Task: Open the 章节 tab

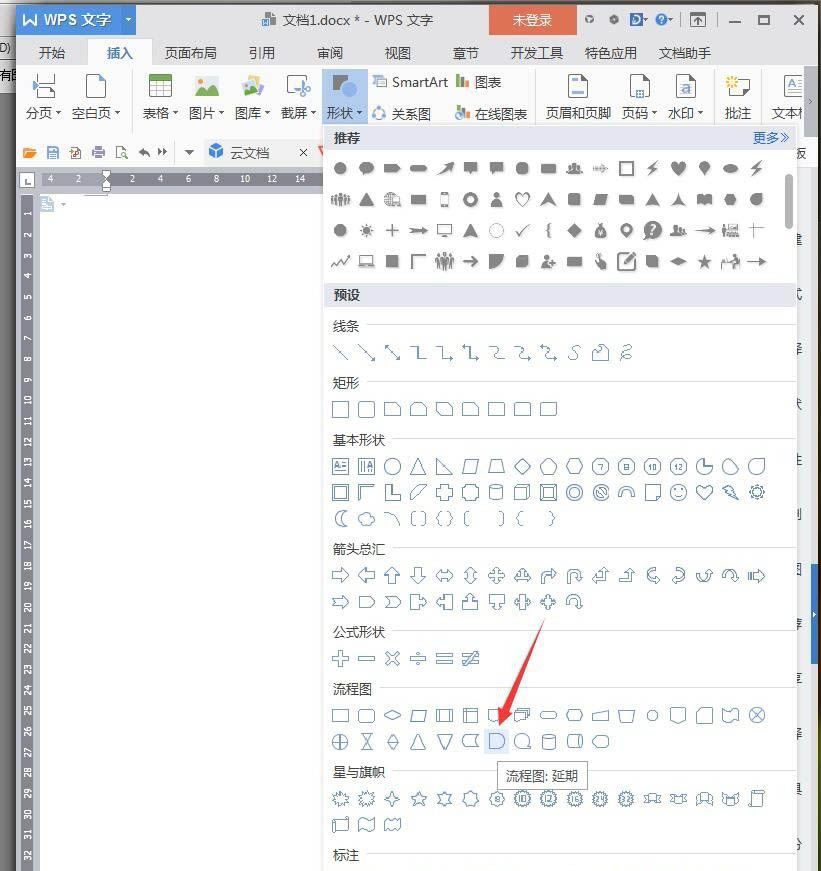Action: pos(465,53)
